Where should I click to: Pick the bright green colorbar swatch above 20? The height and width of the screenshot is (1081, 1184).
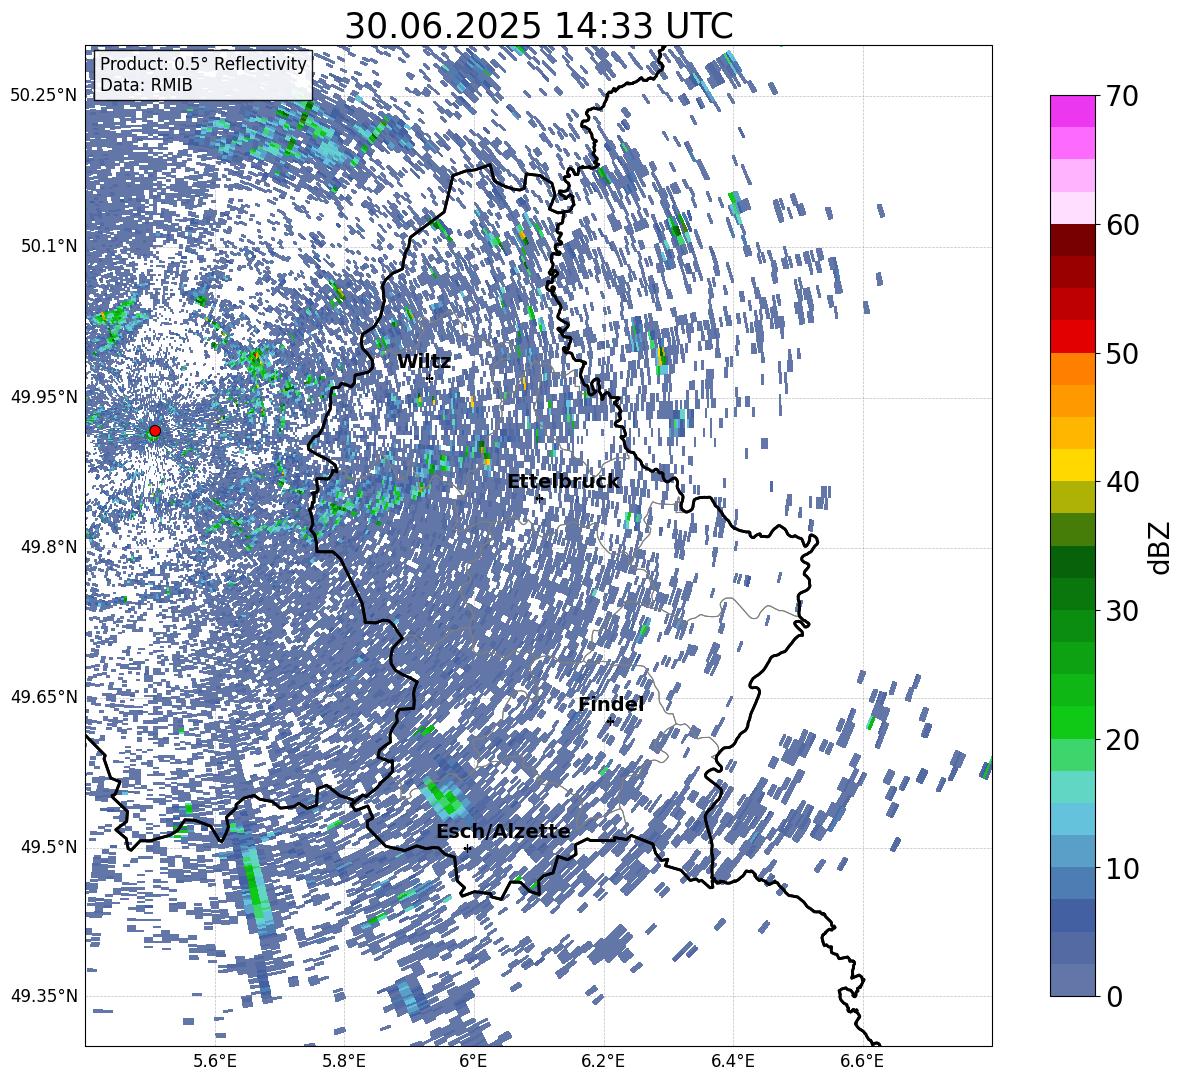1072,722
